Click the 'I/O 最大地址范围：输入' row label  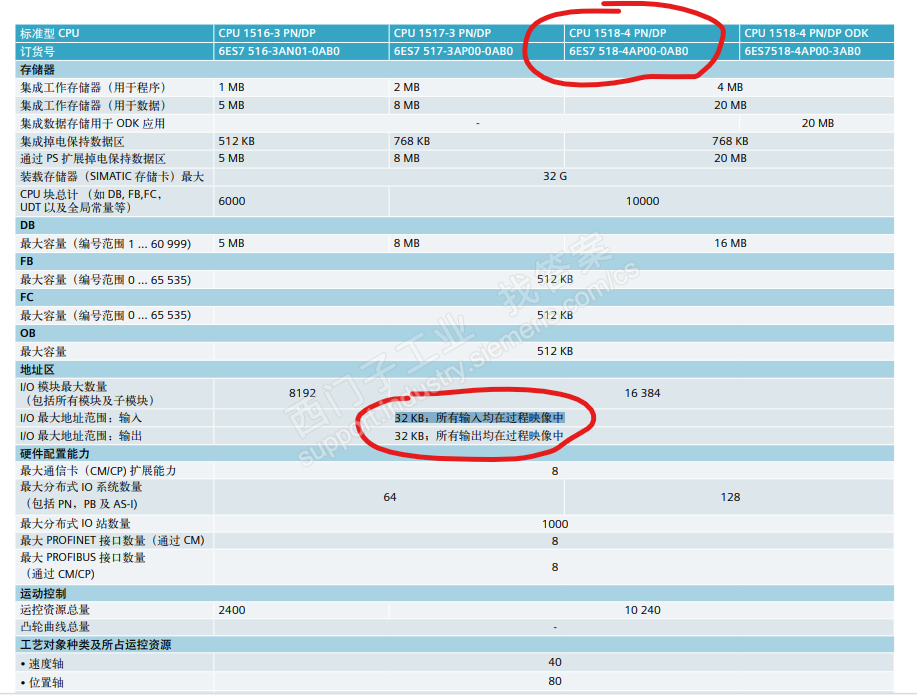[81, 418]
